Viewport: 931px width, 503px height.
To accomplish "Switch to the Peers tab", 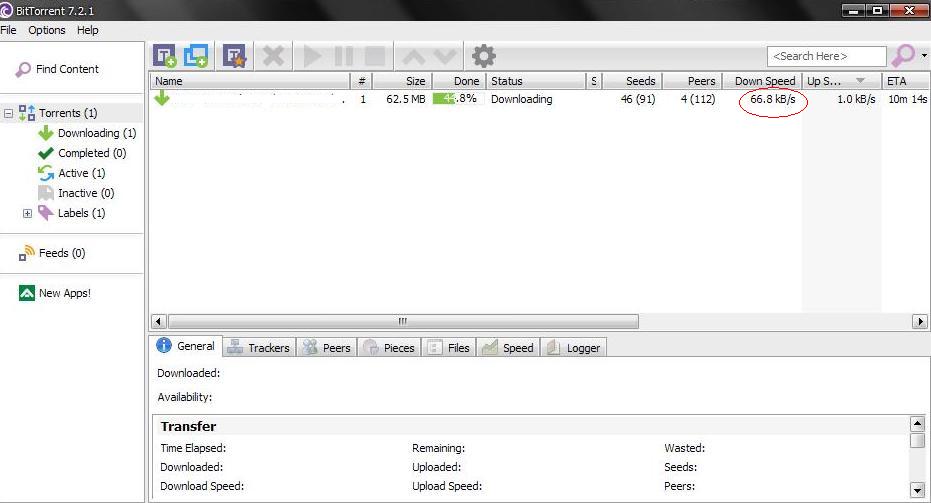I will 327,348.
